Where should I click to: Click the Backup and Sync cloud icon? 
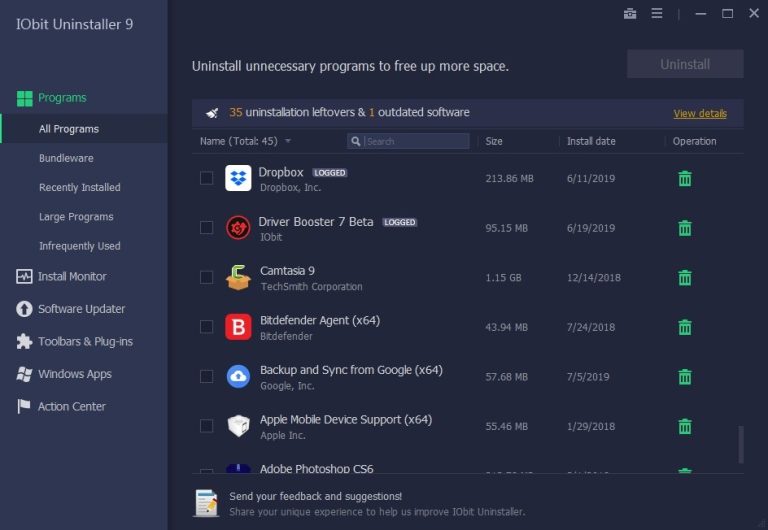click(x=238, y=376)
